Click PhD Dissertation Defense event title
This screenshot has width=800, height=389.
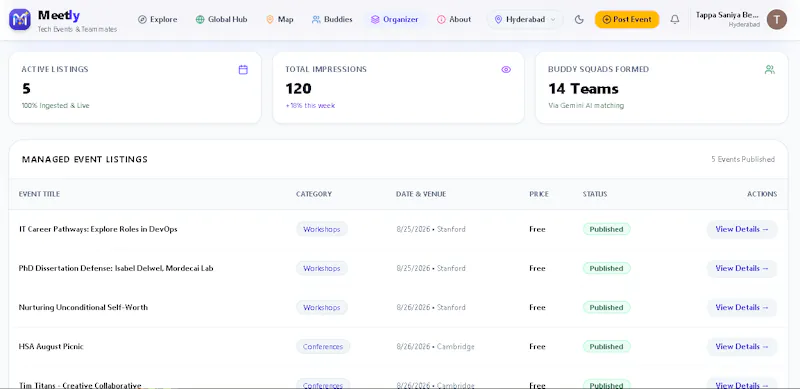tap(116, 268)
